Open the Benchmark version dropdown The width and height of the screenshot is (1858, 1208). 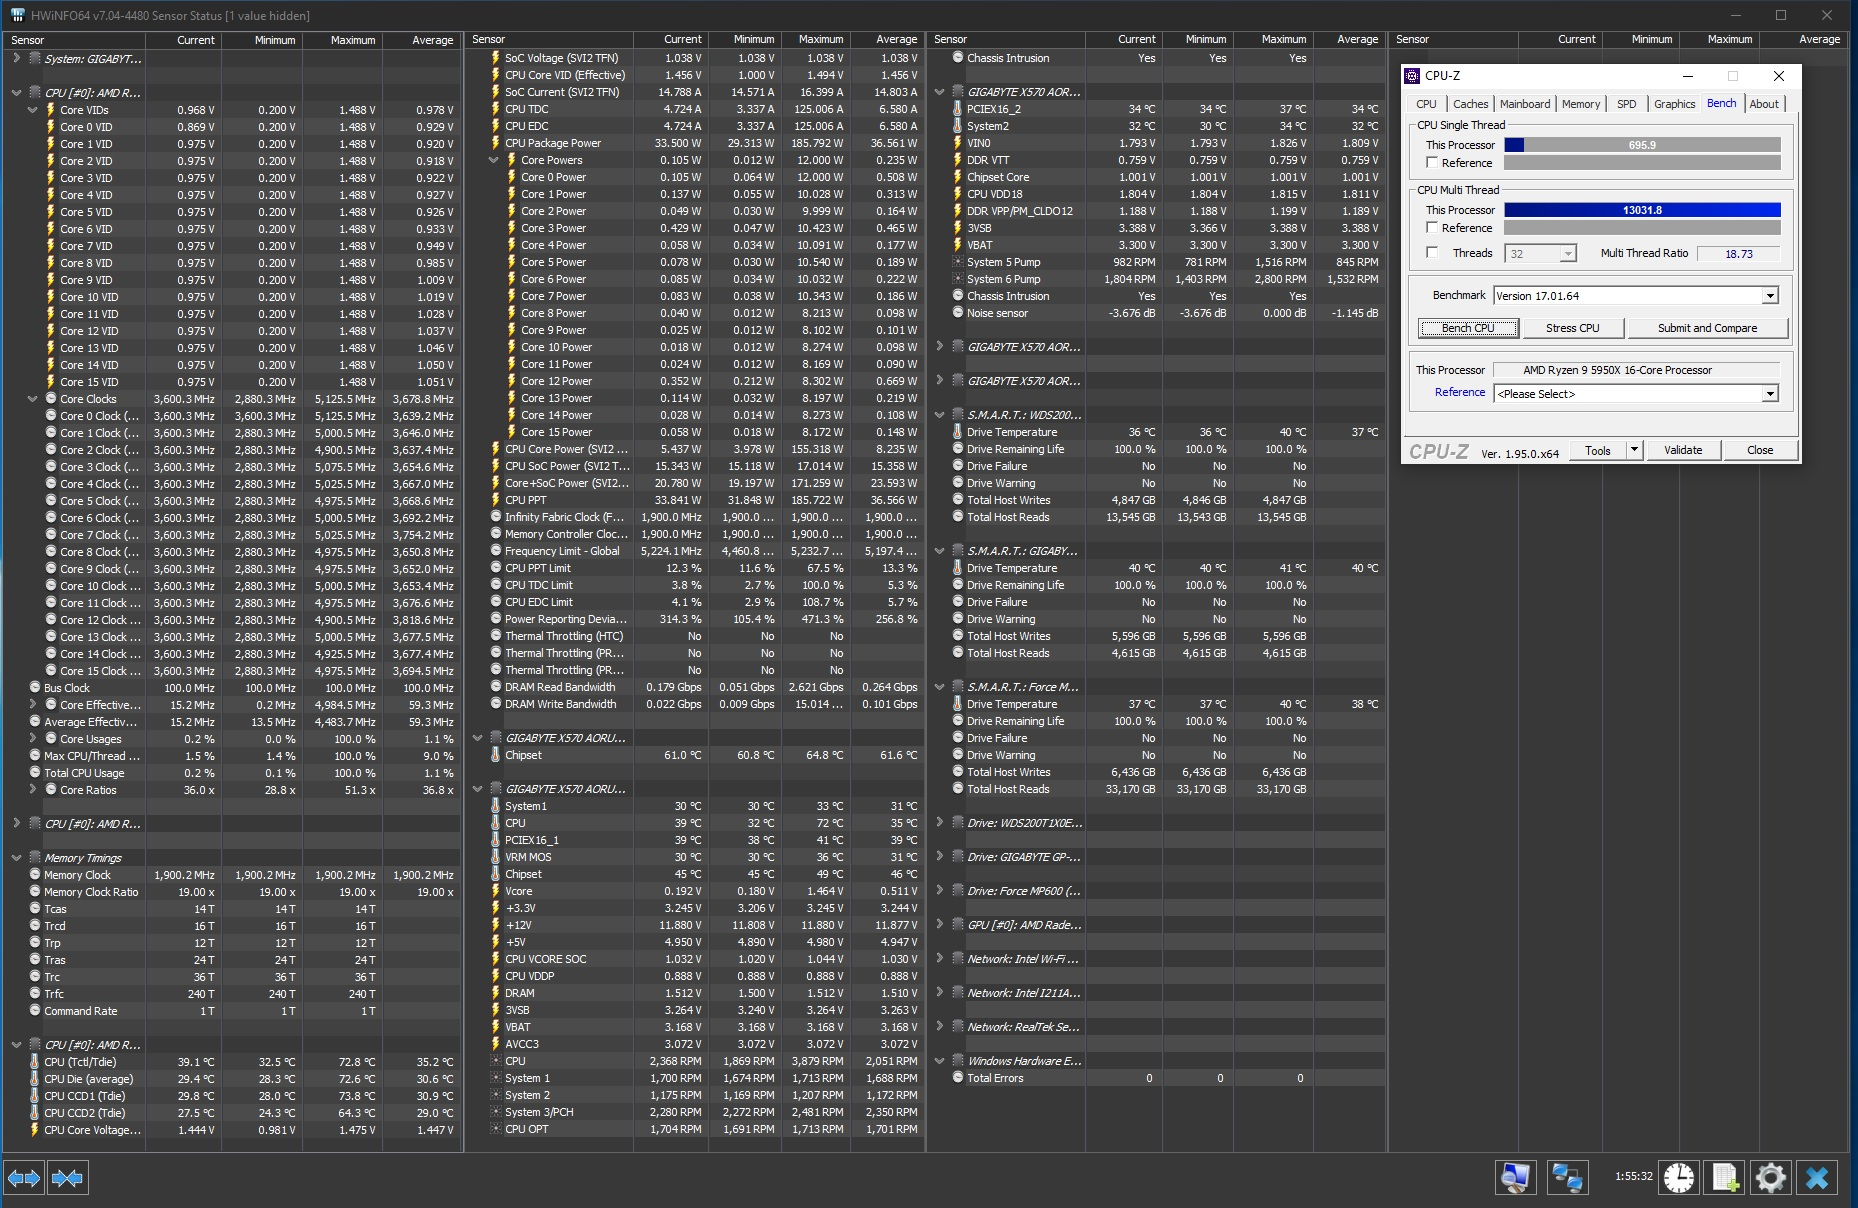pyautogui.click(x=1770, y=296)
